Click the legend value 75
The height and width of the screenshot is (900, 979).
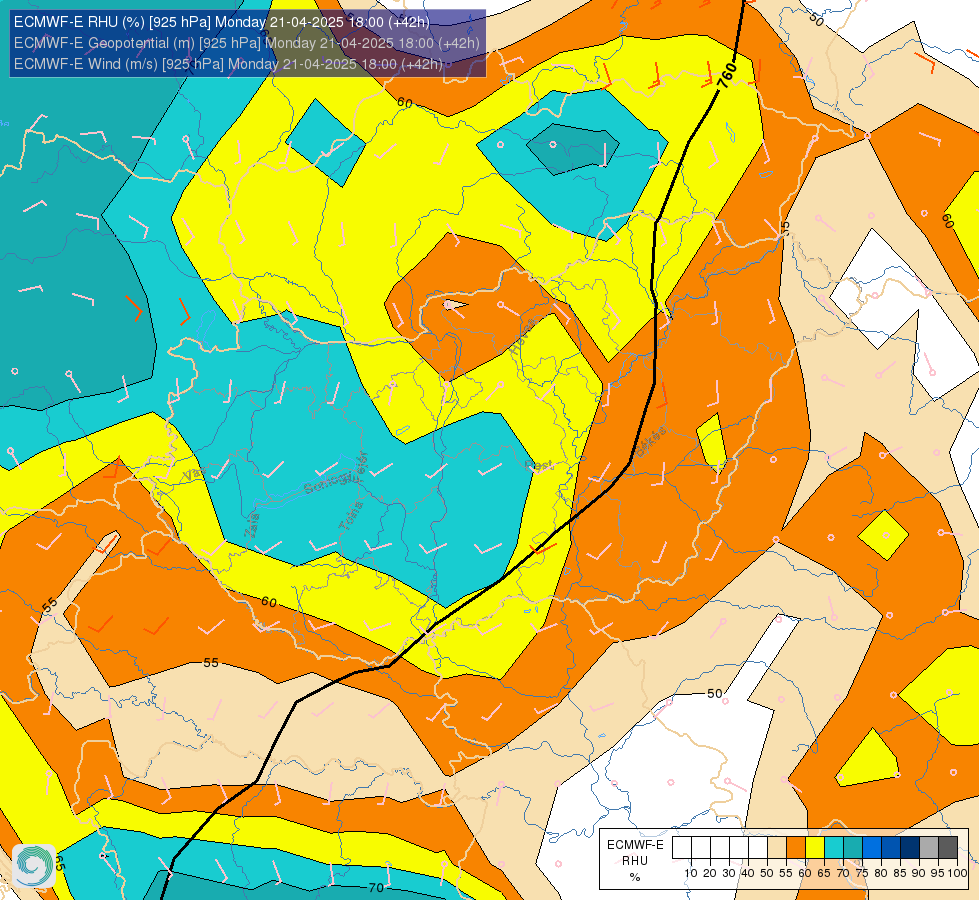click(862, 873)
